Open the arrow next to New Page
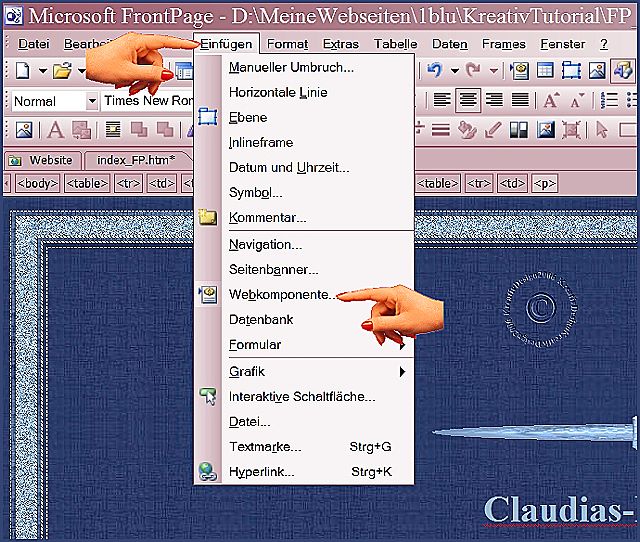 tap(42, 71)
